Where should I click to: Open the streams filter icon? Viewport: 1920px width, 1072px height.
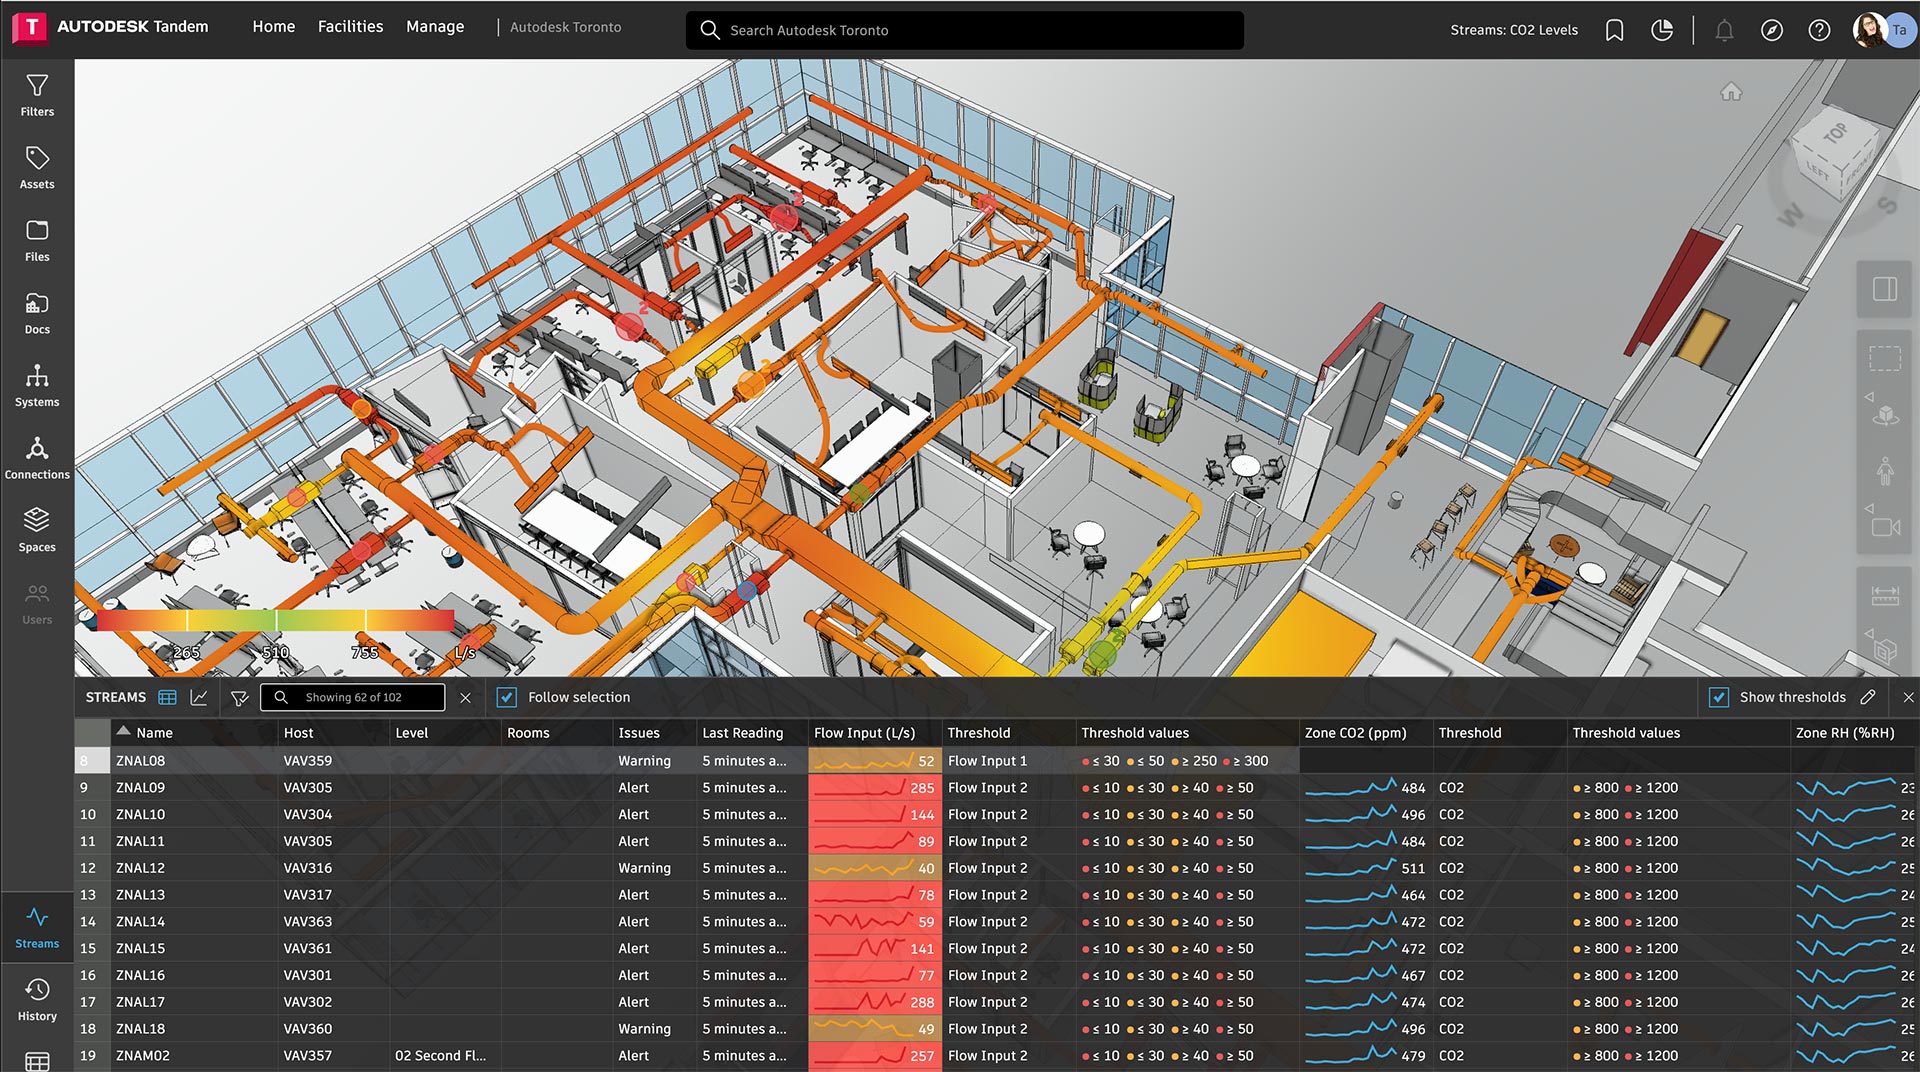tap(239, 698)
